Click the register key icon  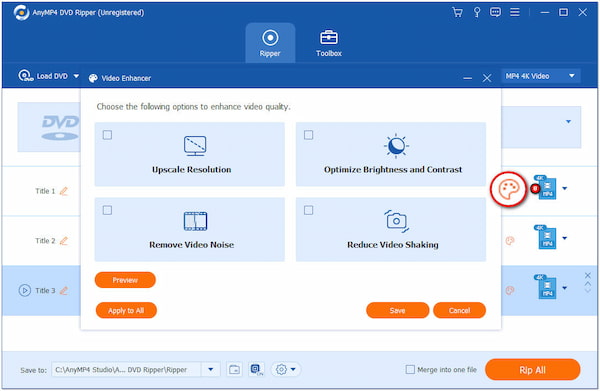coord(477,12)
